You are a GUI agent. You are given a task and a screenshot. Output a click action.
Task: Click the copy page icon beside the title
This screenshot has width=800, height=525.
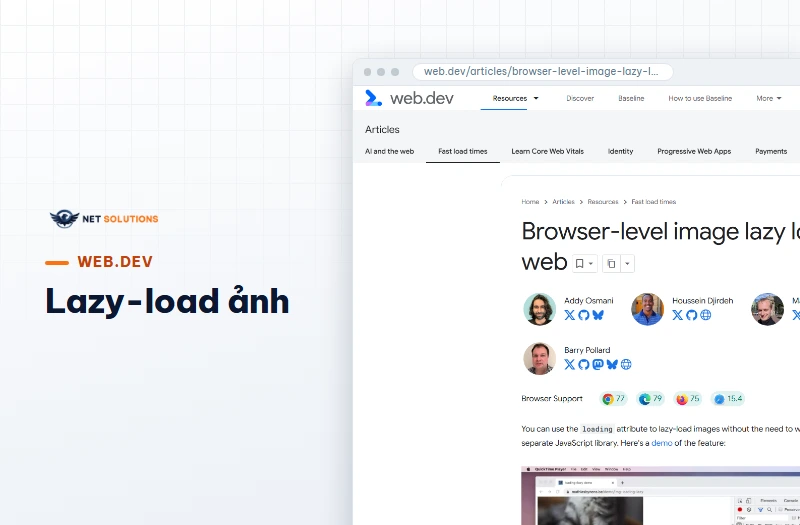click(x=611, y=264)
